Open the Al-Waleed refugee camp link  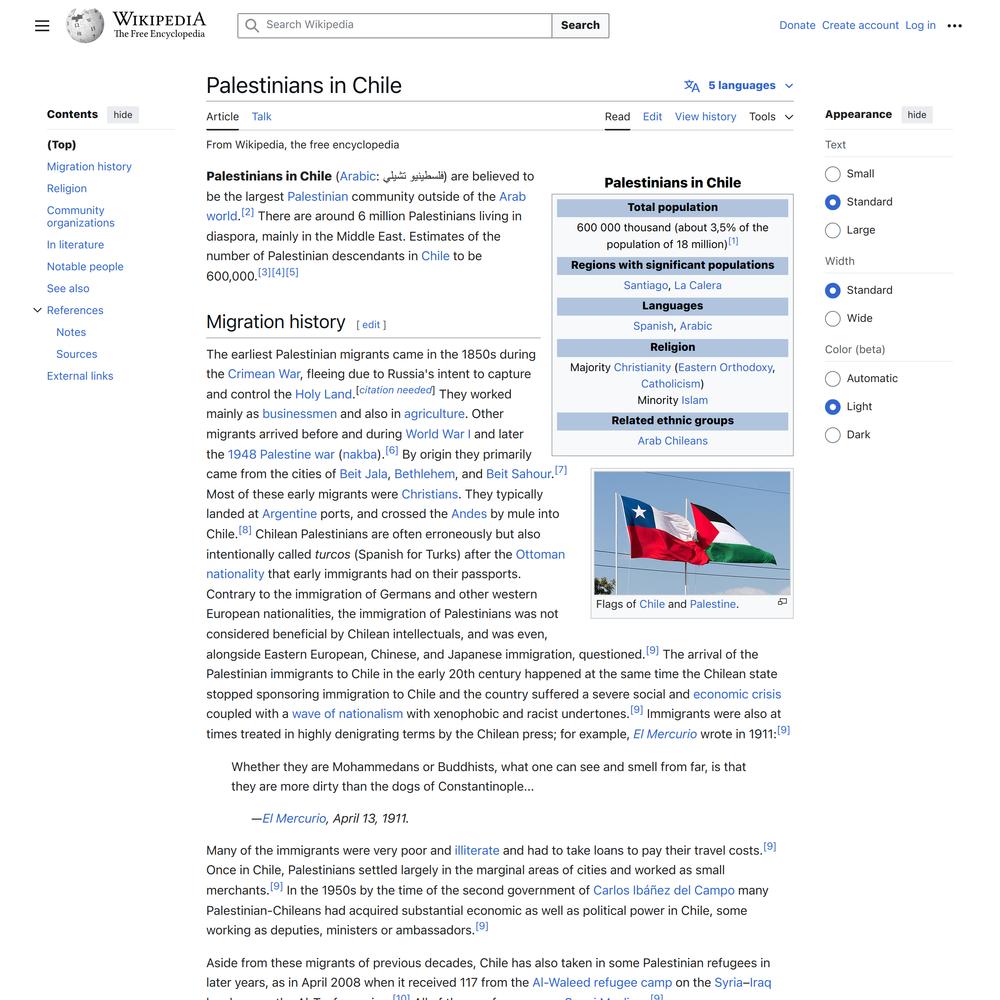pyautogui.click(x=602, y=982)
